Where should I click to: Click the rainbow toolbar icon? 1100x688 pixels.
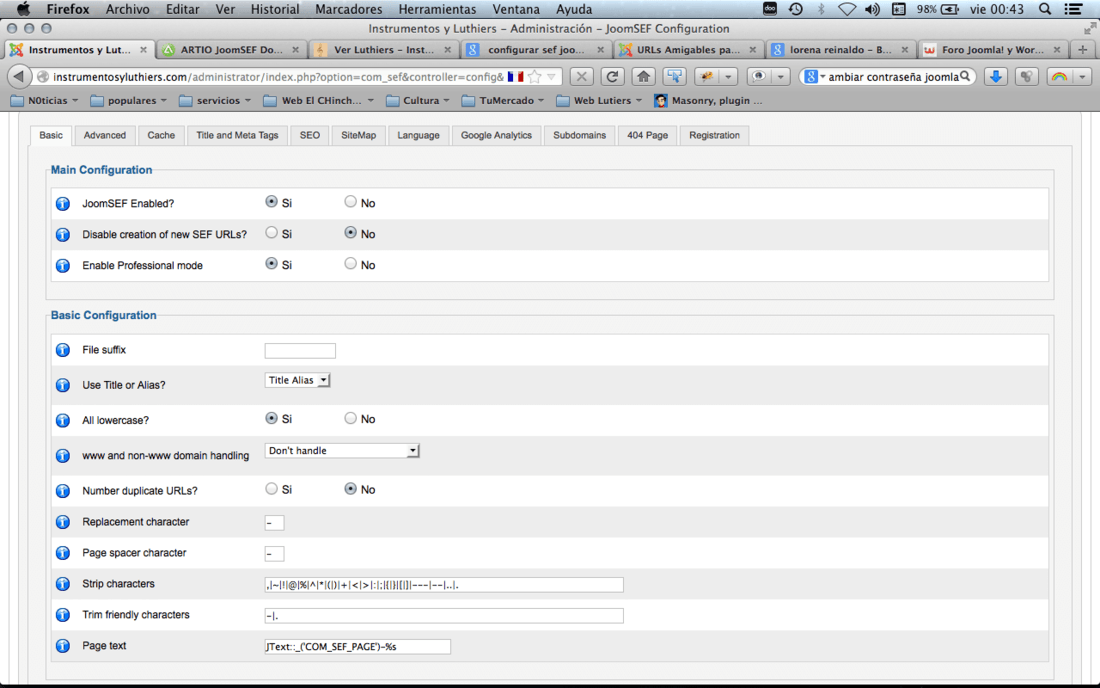point(1059,76)
